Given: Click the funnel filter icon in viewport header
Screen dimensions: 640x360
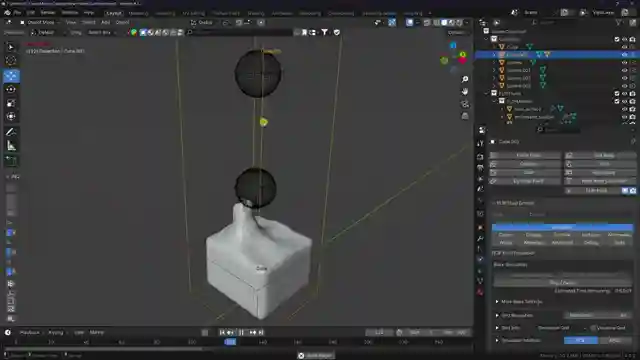Looking at the screenshot, I should click(324, 32).
